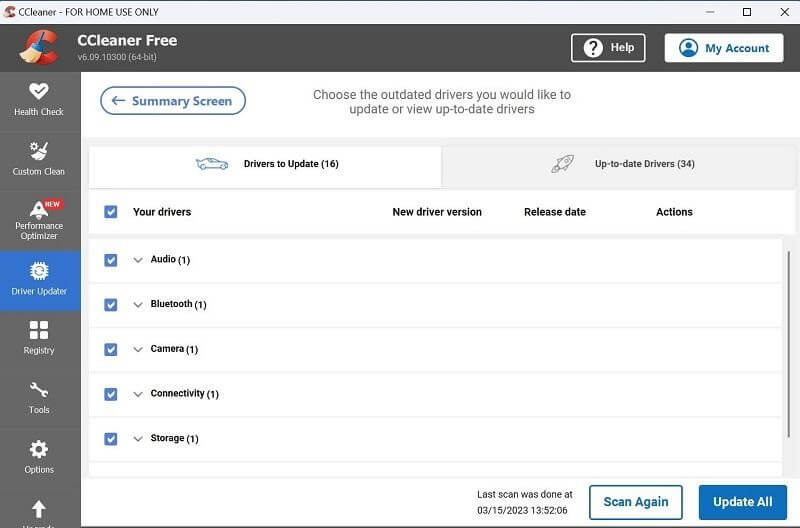Open My Account
Screen dimensions: 800x528
pyautogui.click(x=724, y=48)
